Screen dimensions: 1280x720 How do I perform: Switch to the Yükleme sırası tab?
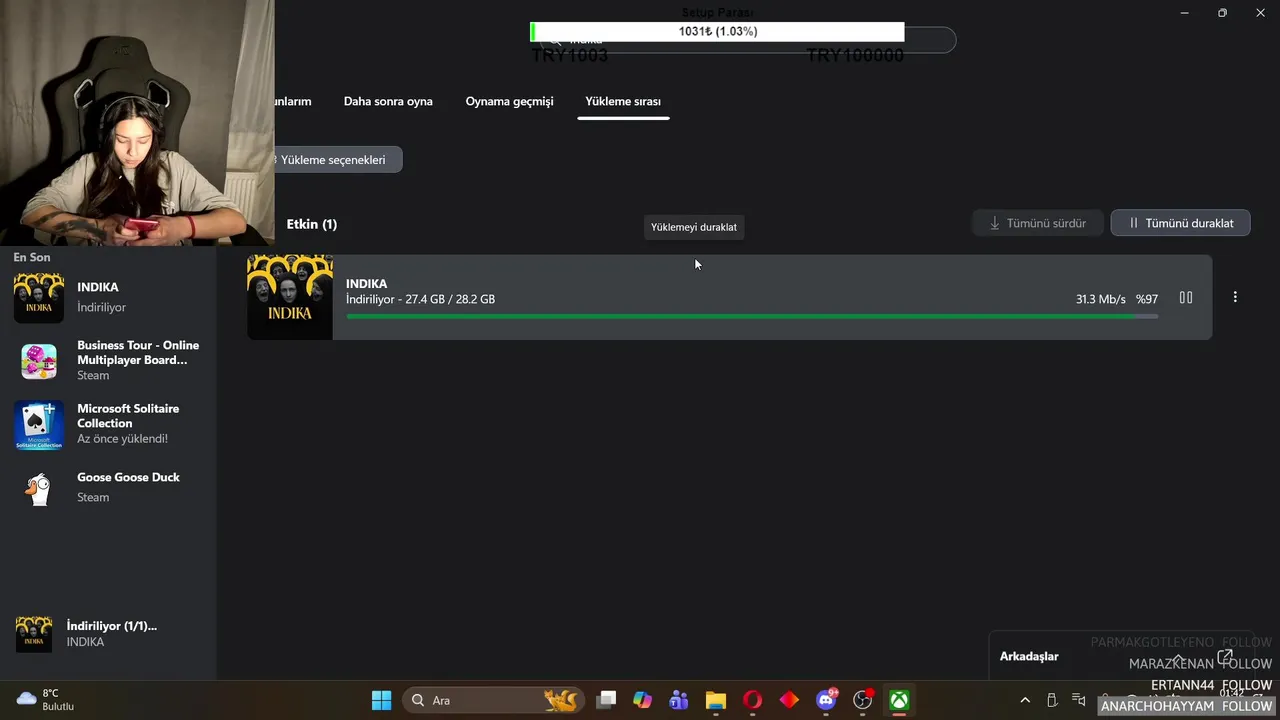623,101
